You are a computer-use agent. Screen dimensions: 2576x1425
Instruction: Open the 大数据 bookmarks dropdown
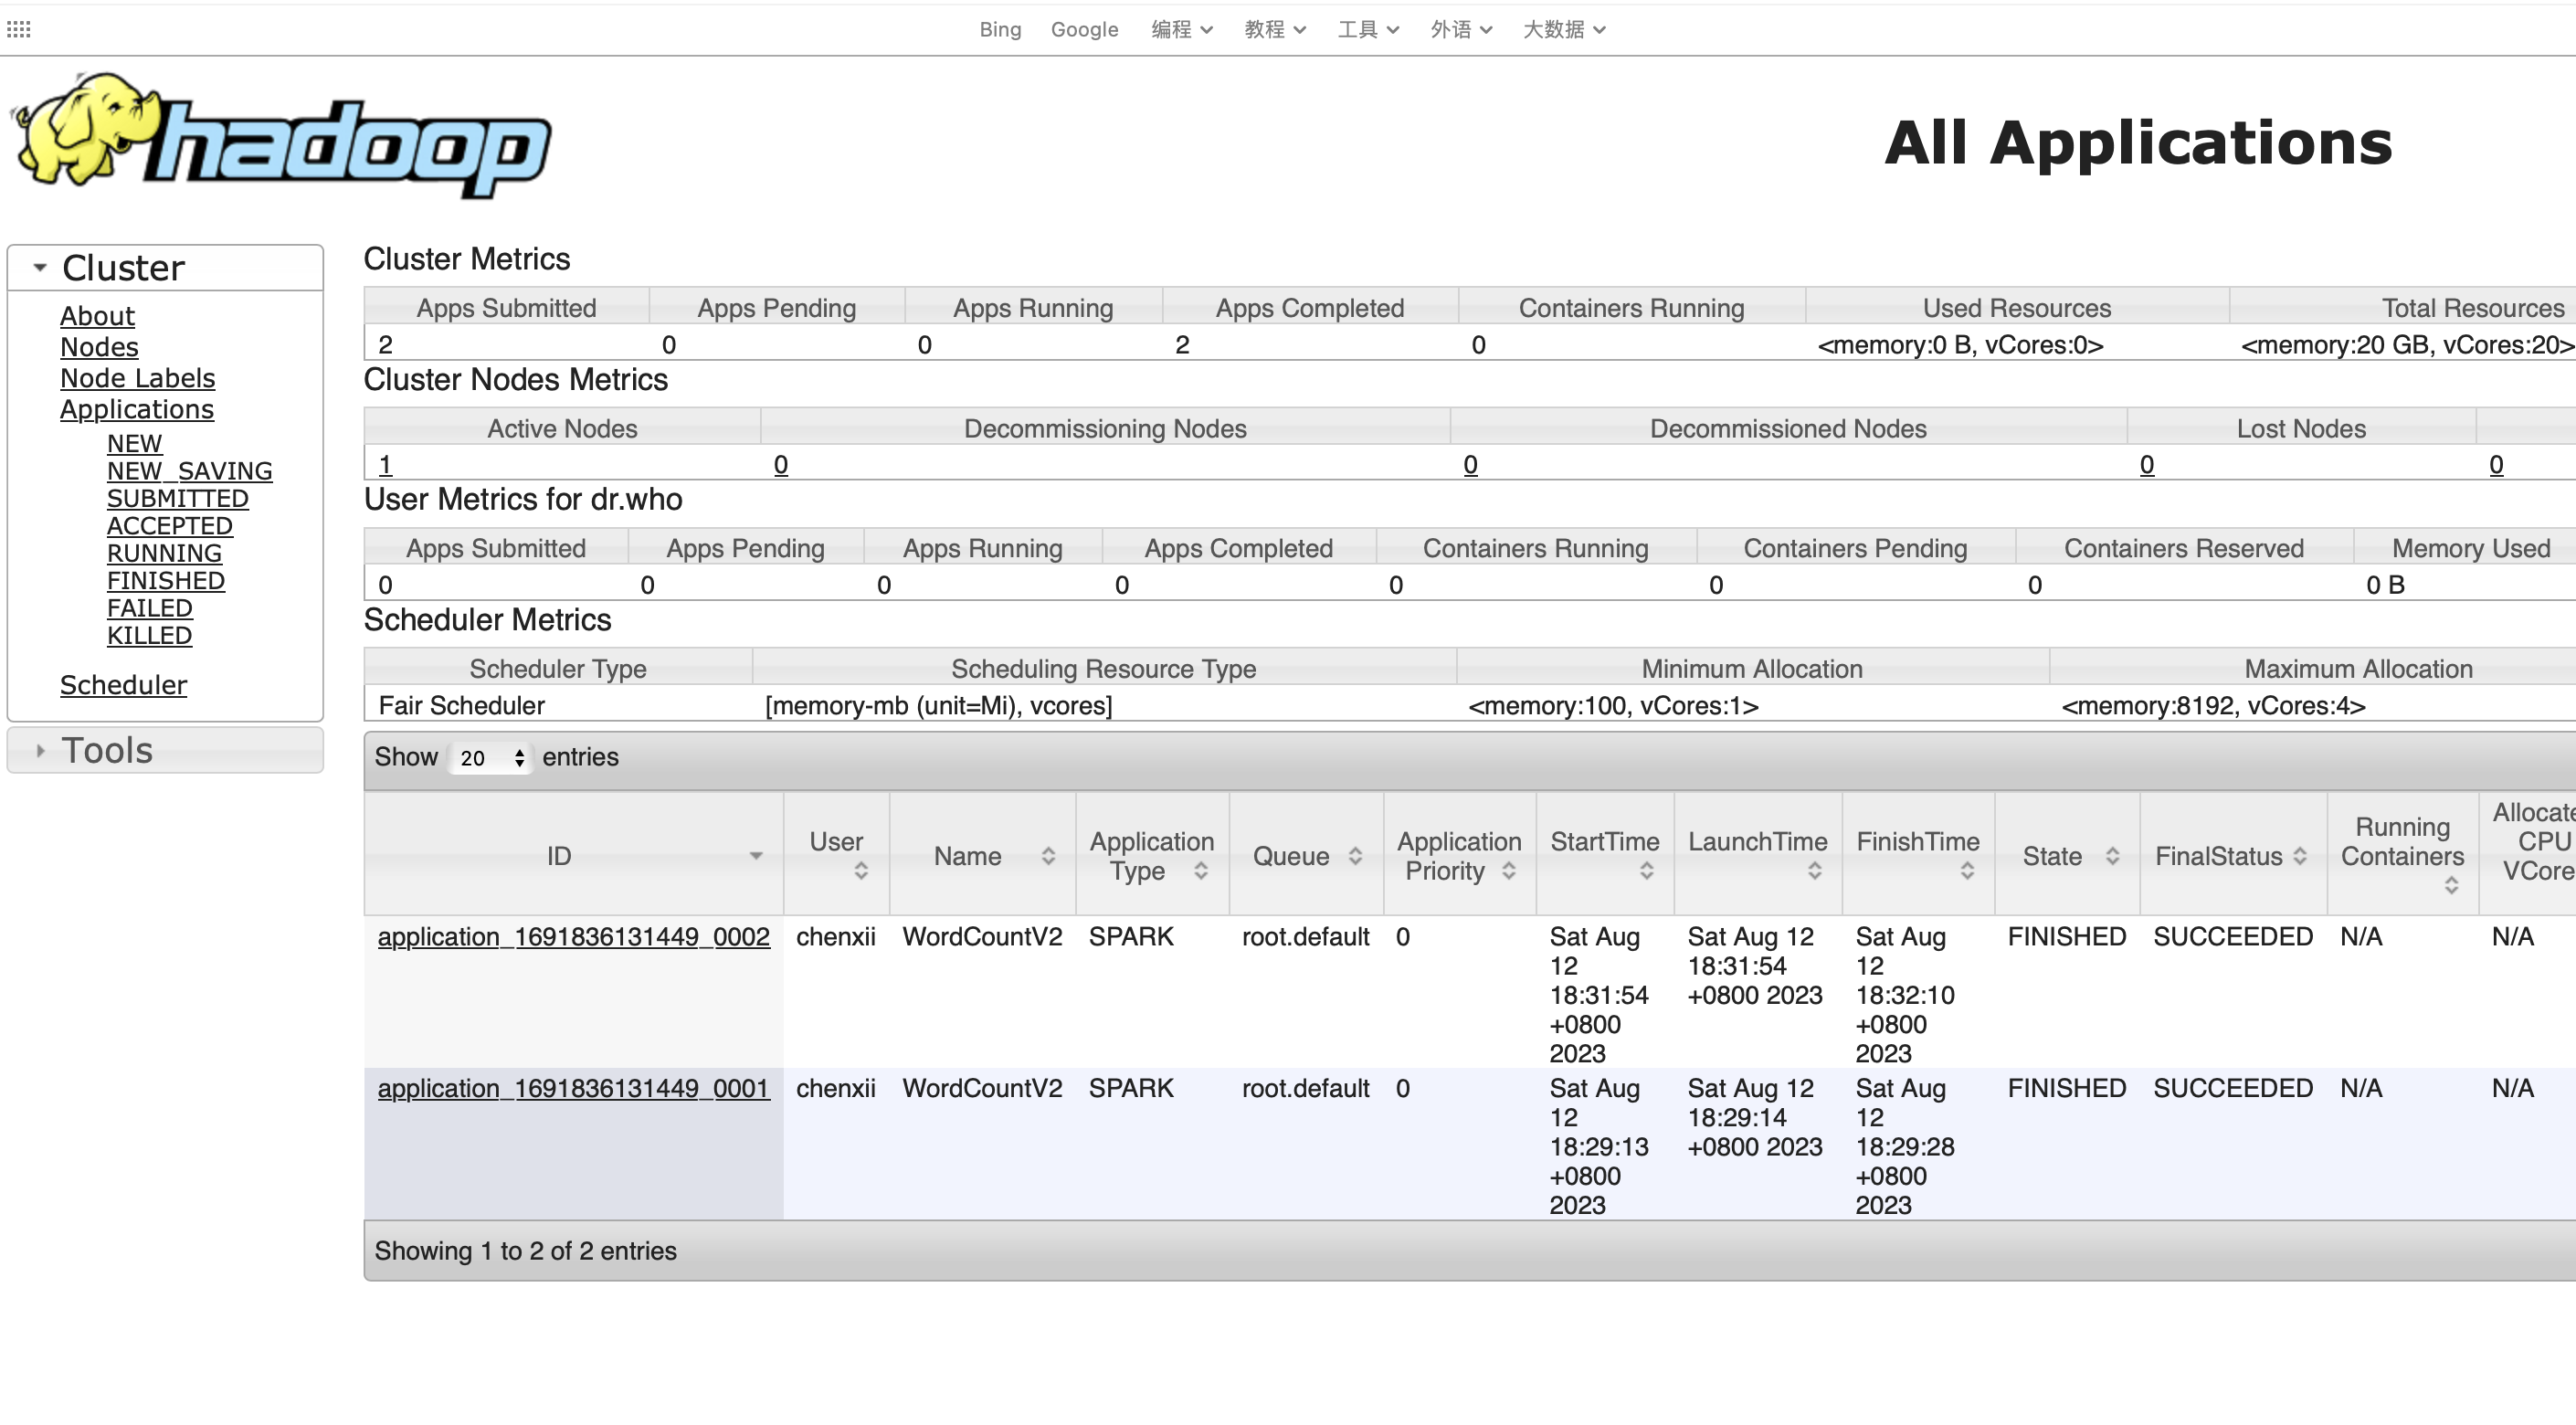(1564, 29)
